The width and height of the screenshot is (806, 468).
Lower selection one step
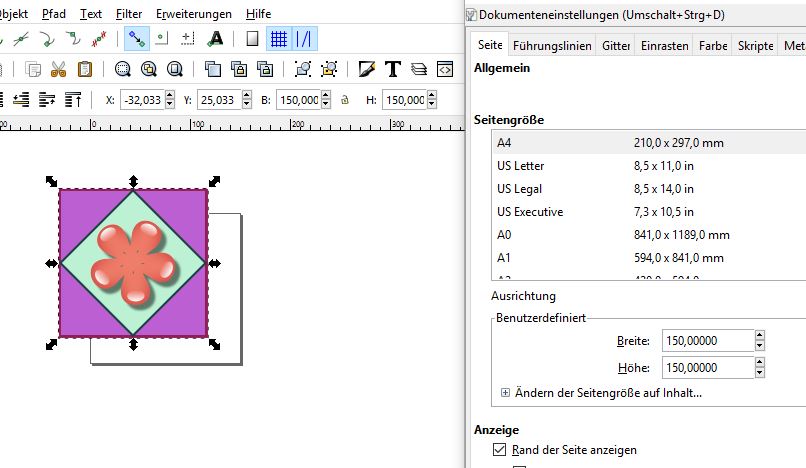21,100
